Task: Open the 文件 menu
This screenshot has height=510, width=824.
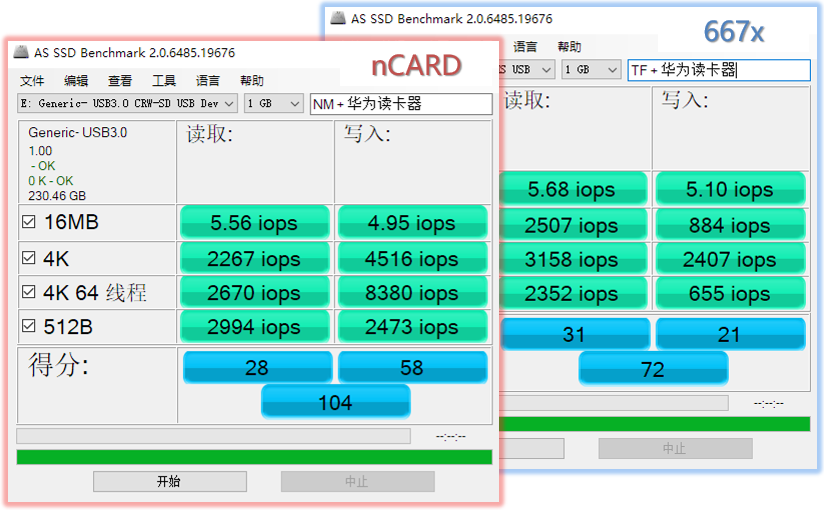Action: (x=32, y=81)
